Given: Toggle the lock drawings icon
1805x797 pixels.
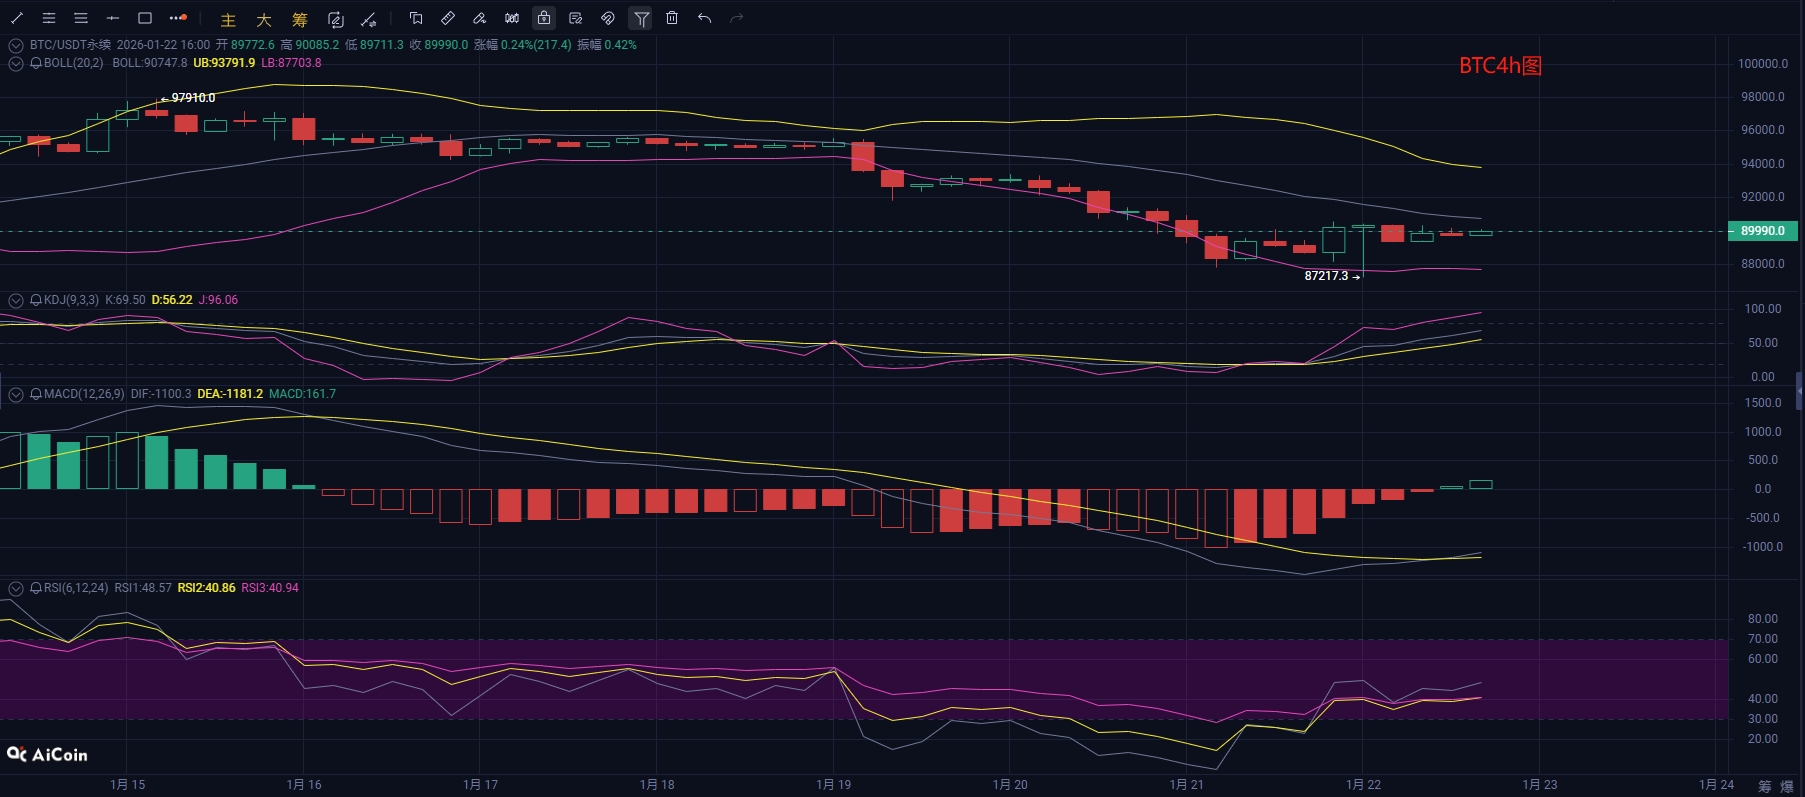Looking at the screenshot, I should click(x=544, y=18).
